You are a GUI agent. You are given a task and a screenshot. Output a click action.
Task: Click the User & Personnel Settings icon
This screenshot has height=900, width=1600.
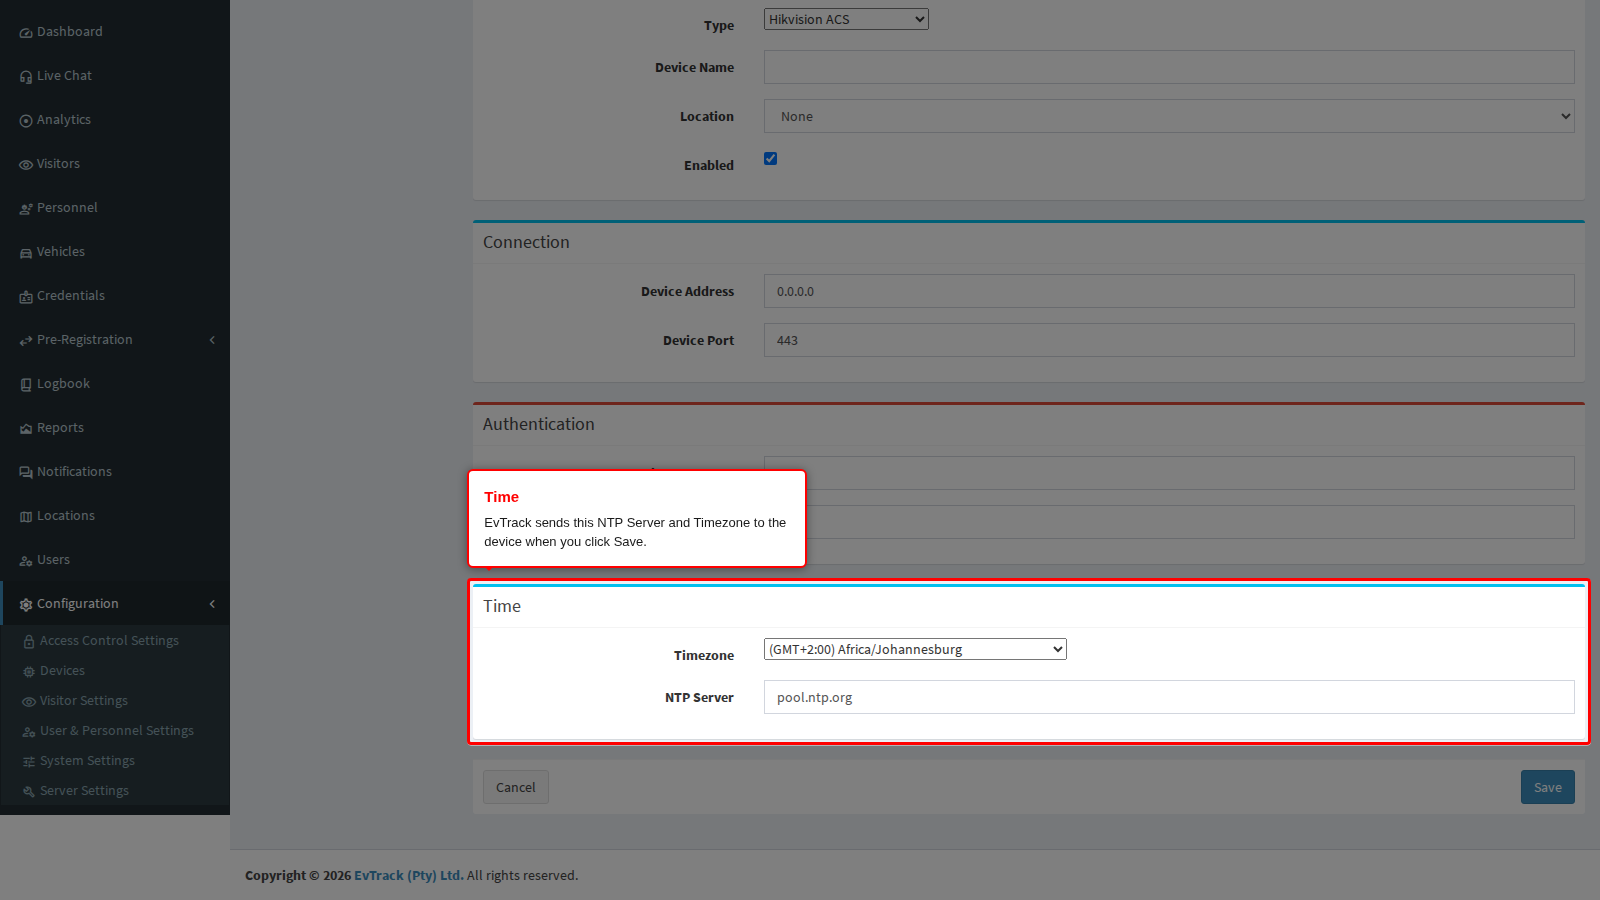29,732
